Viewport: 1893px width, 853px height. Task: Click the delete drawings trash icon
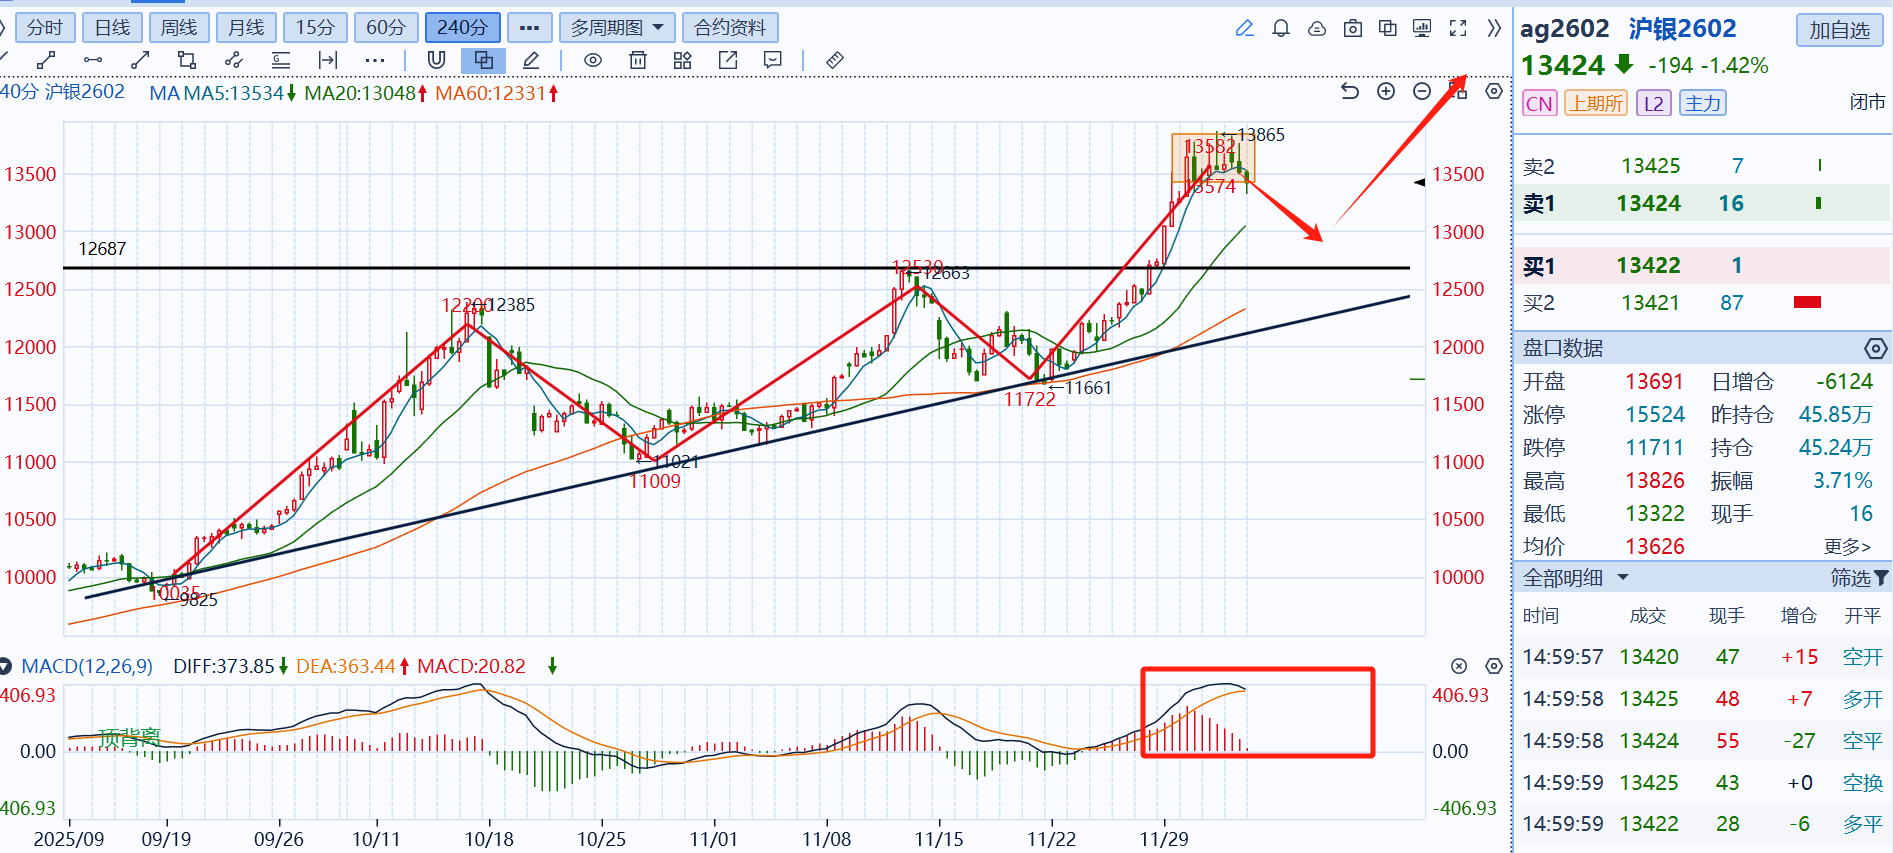click(x=637, y=60)
